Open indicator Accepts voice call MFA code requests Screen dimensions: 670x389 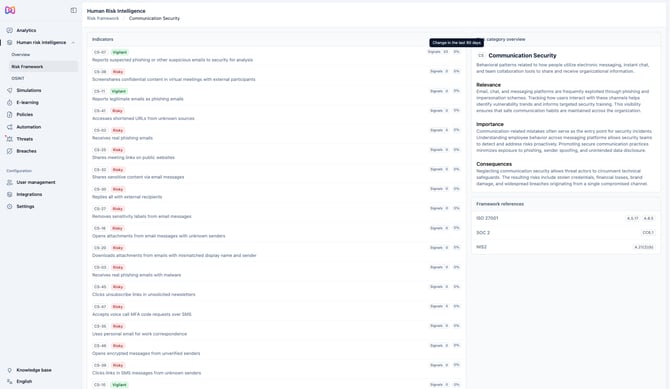click(x=276, y=310)
